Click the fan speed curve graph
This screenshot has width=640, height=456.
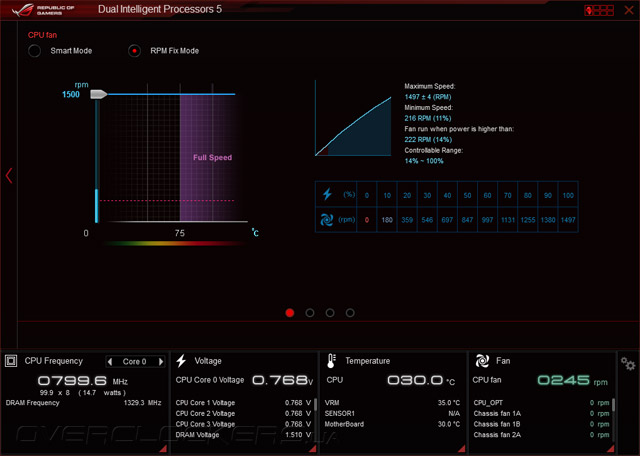(353, 118)
